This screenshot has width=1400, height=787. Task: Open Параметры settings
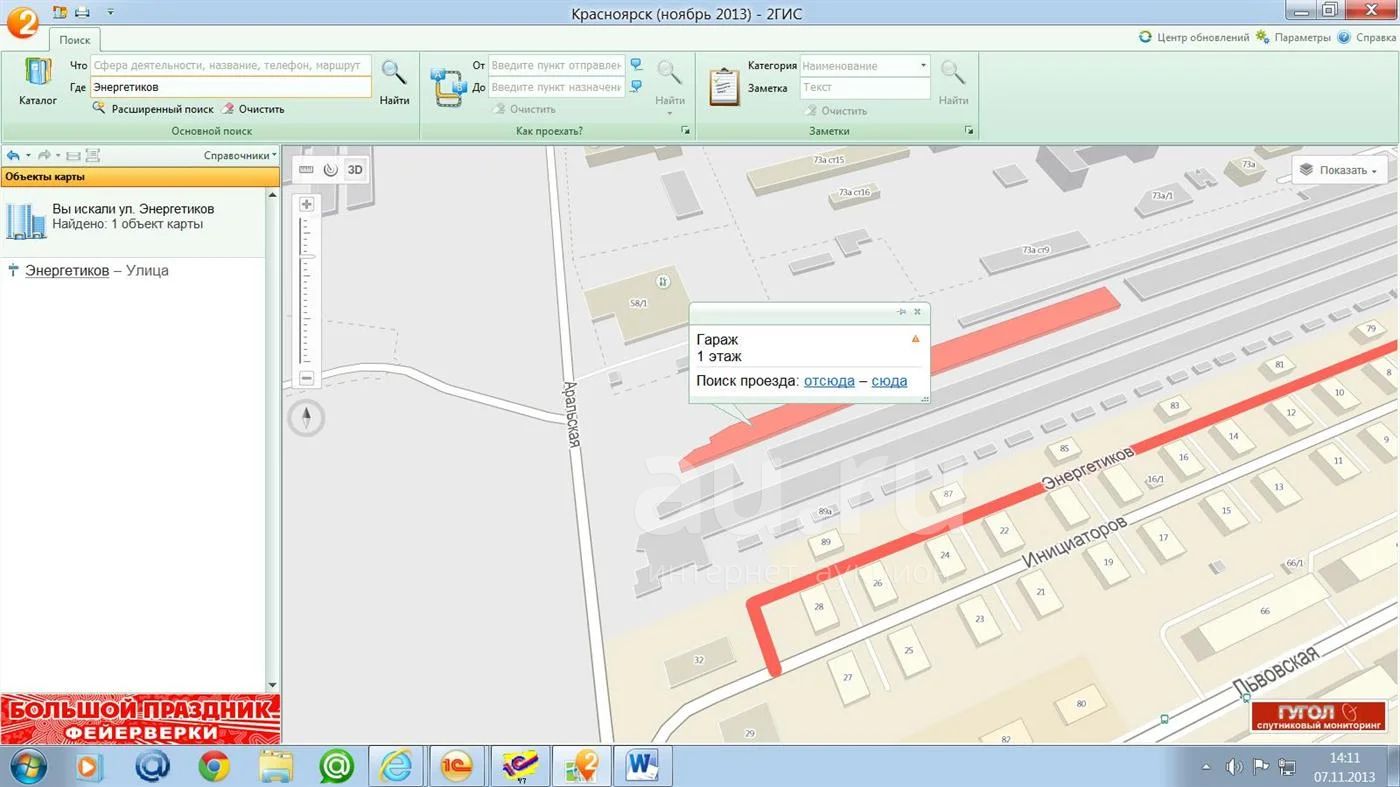click(1293, 37)
